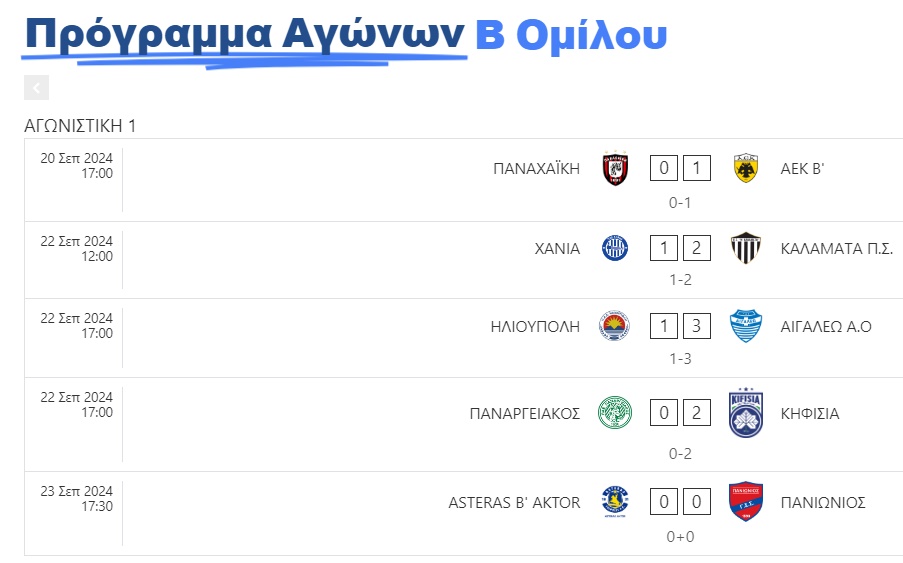The width and height of the screenshot is (903, 563).
Task: Click the AEK B' yellow eagle crest
Action: tap(745, 168)
